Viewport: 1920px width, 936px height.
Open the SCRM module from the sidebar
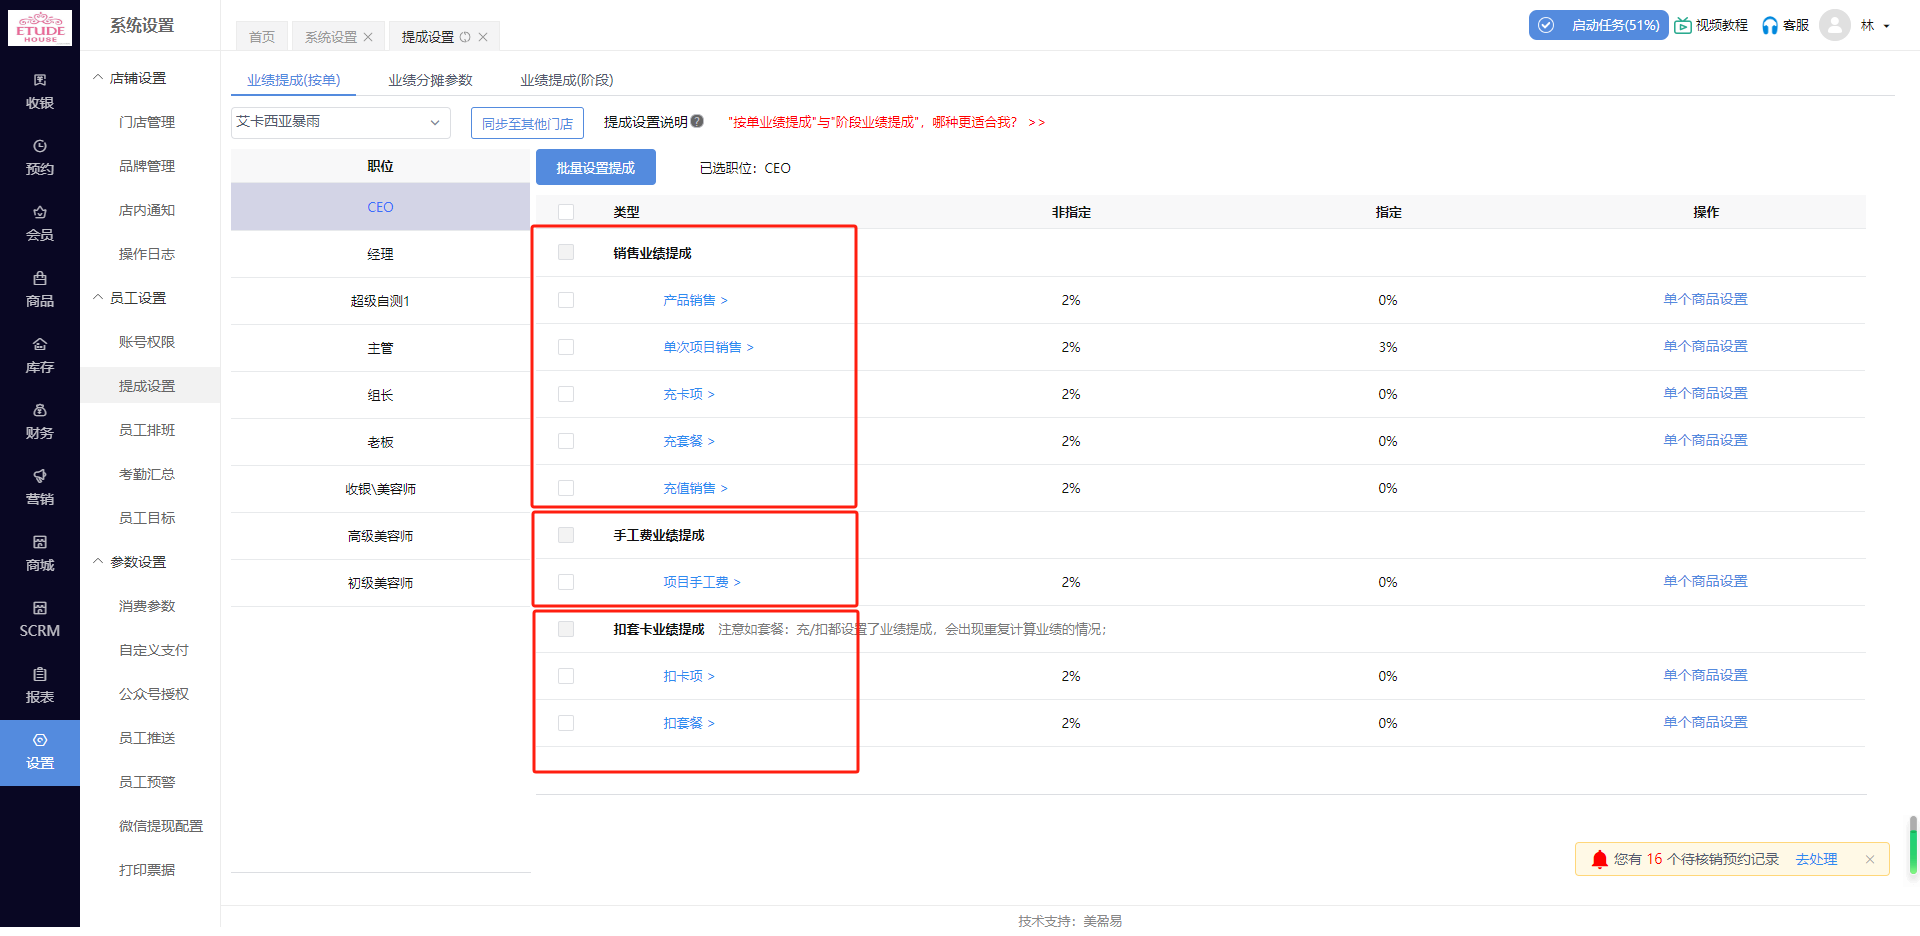[x=39, y=620]
